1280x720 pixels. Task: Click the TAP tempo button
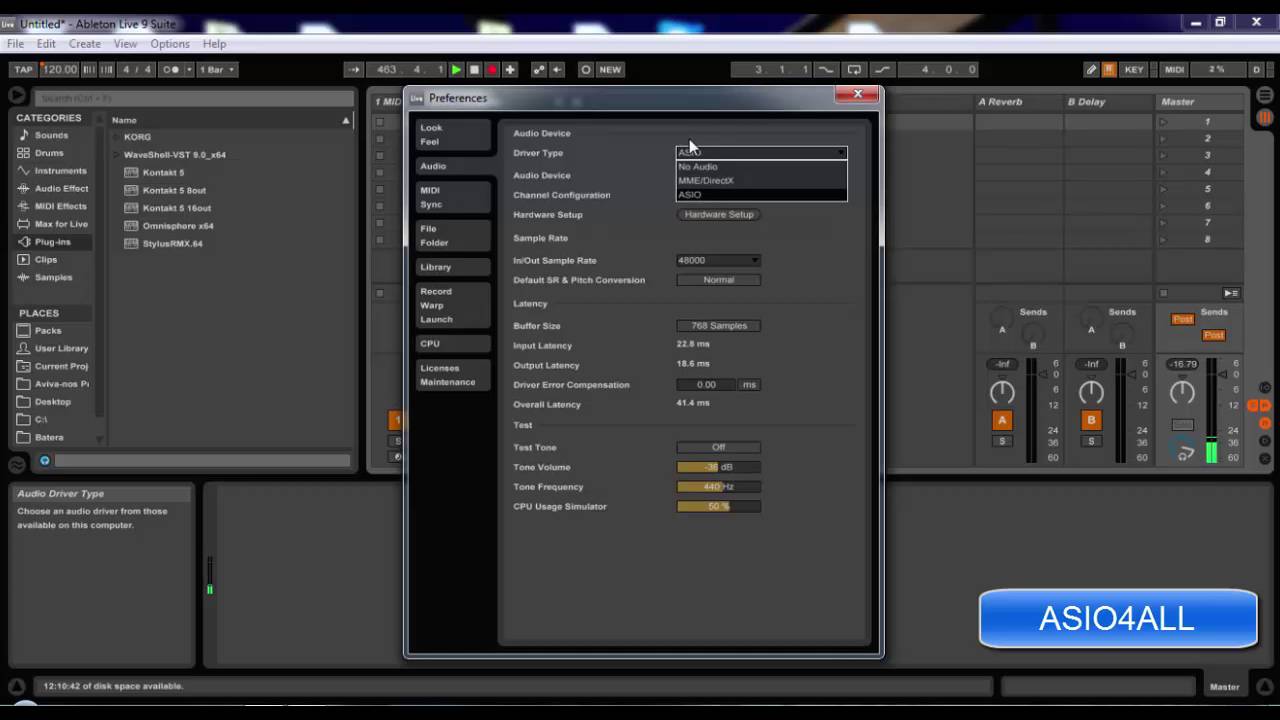23,70
